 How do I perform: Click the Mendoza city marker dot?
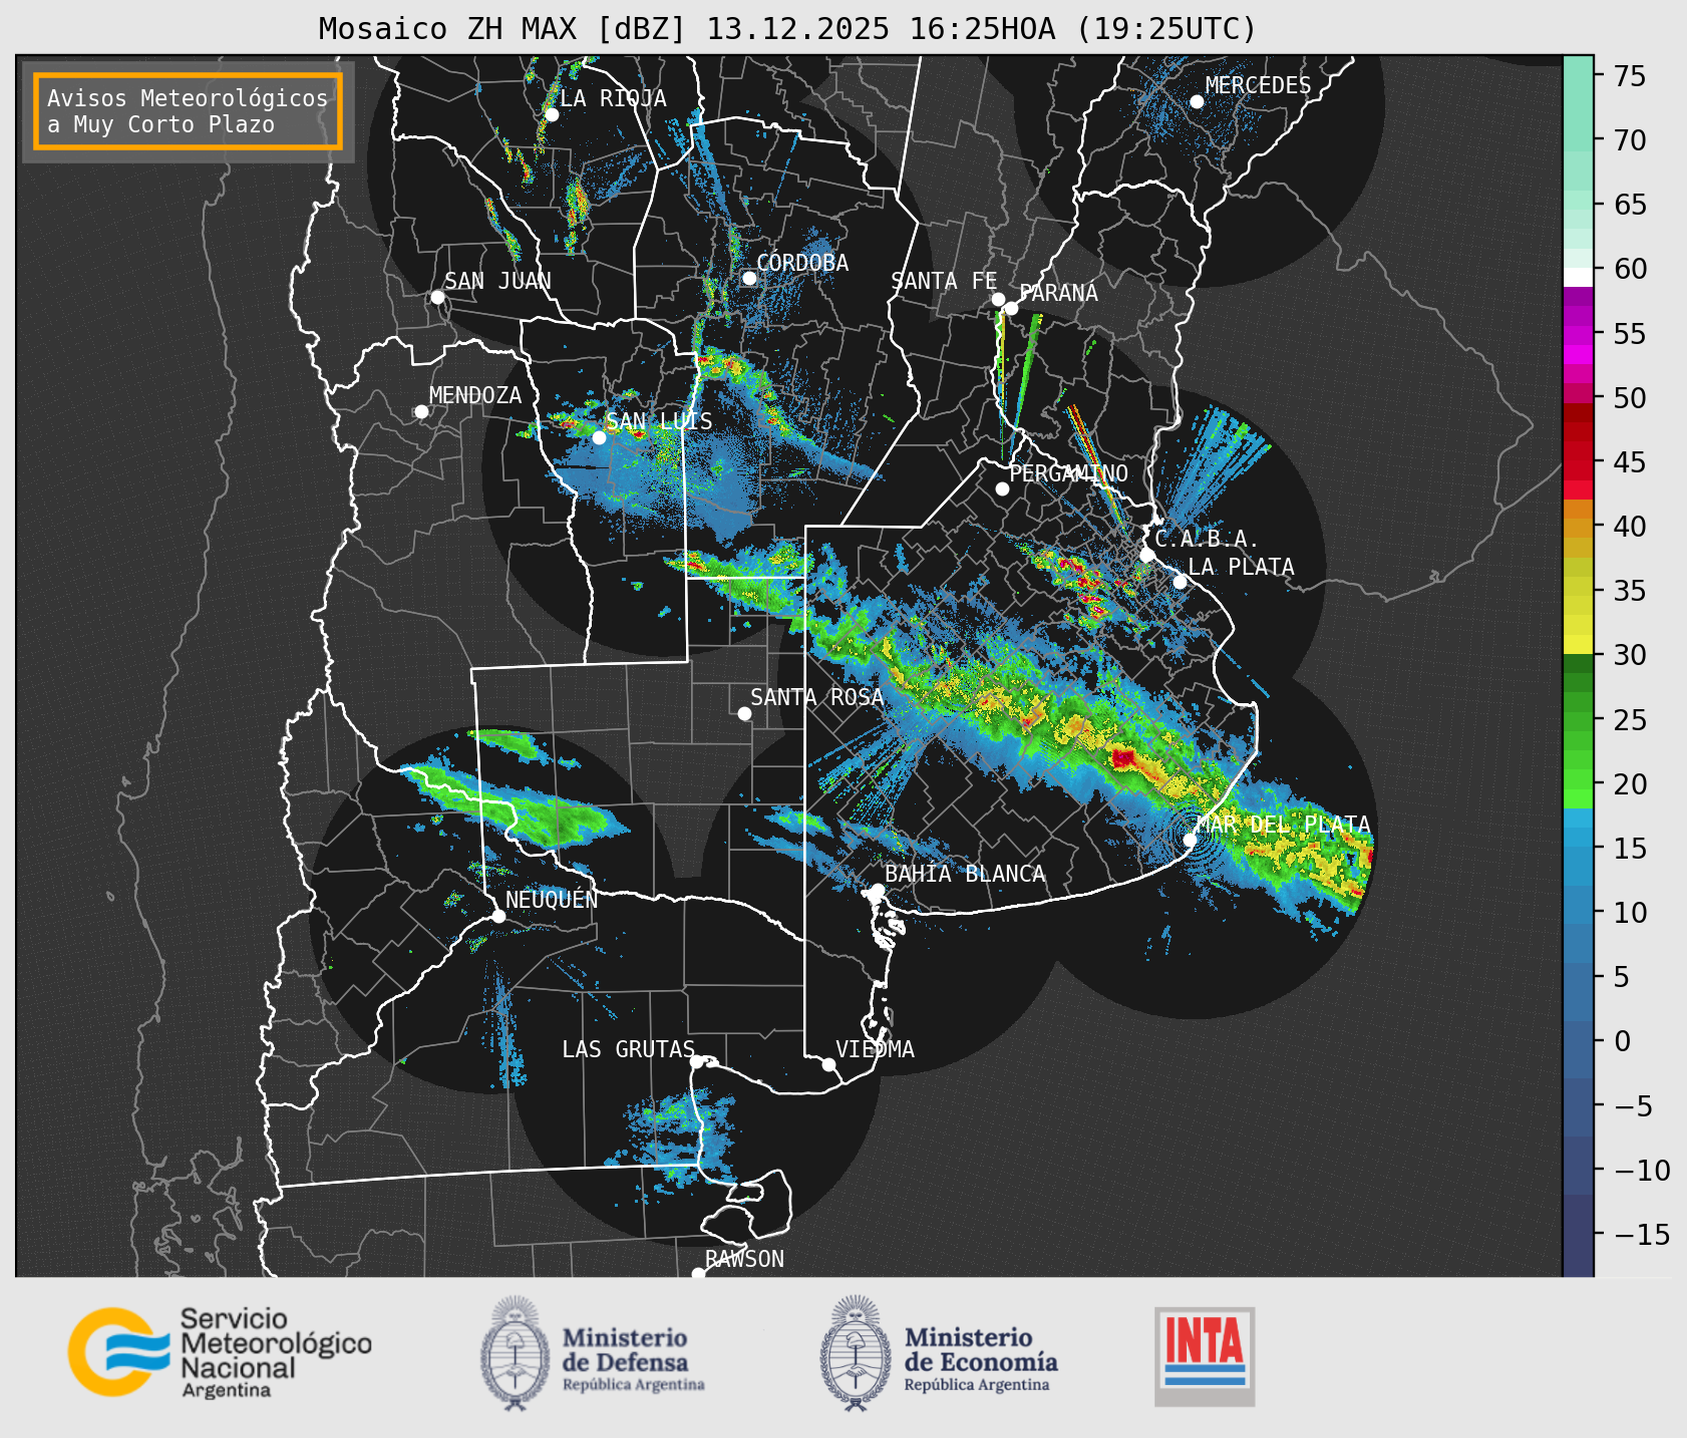coord(421,412)
